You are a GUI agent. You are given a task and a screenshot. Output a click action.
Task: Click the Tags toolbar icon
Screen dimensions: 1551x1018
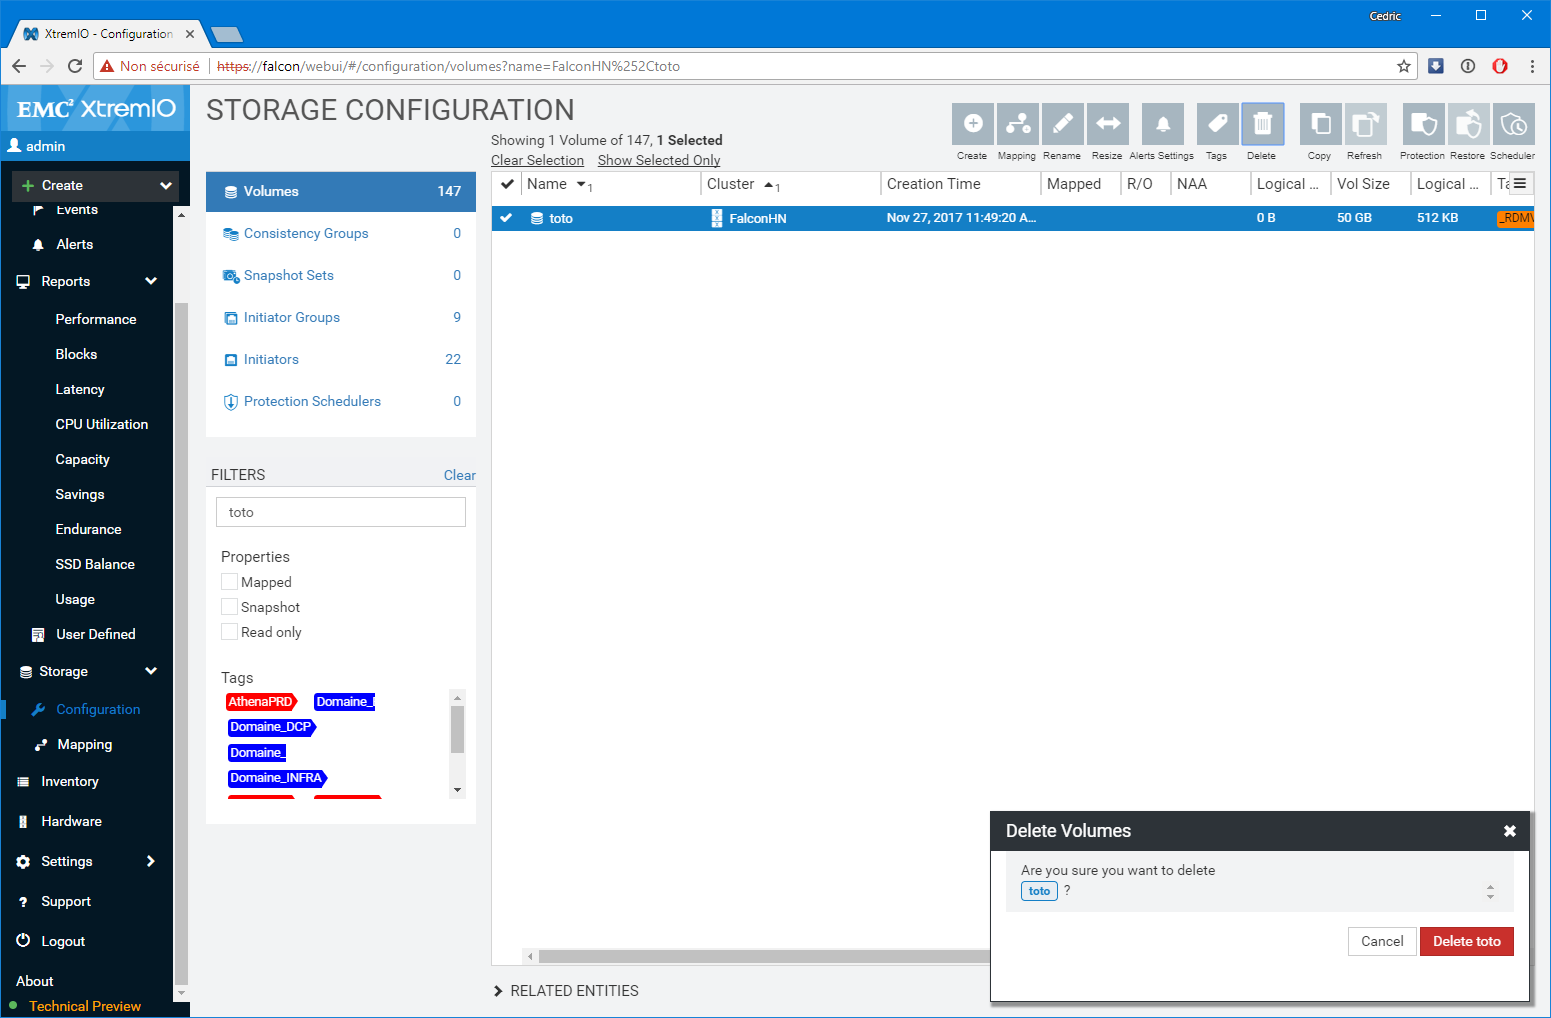1217,124
